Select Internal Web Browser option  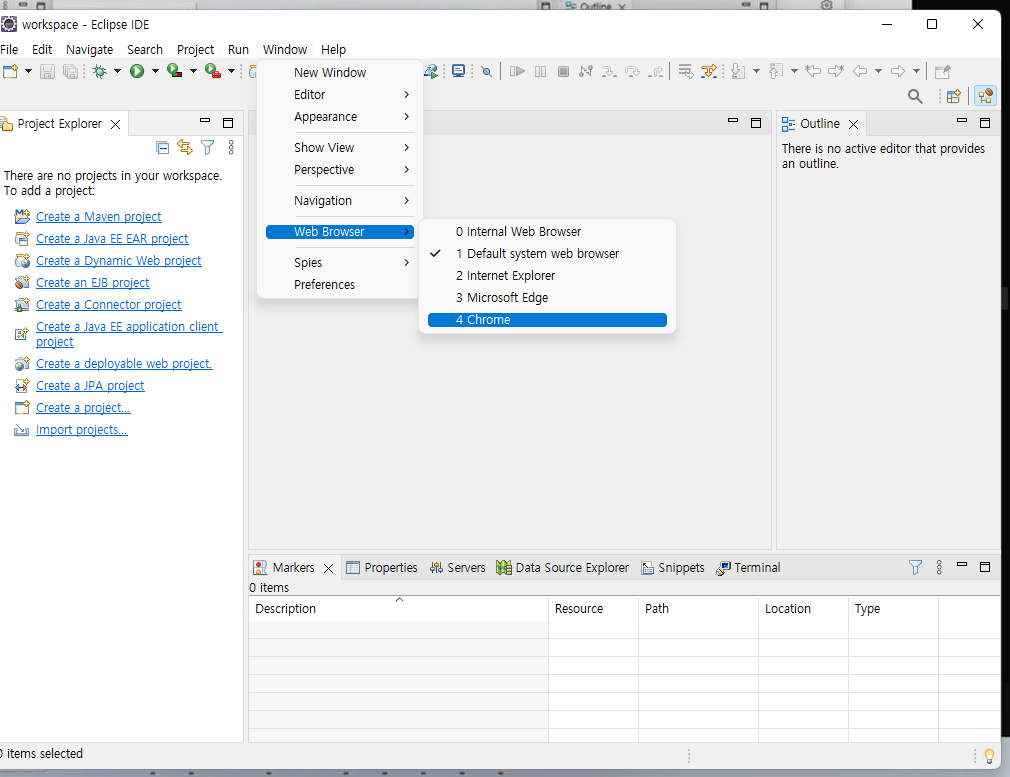(547, 231)
